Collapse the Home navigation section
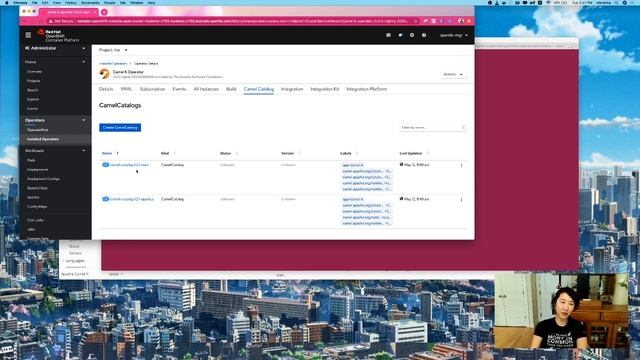This screenshot has width=640, height=360. tap(55, 62)
